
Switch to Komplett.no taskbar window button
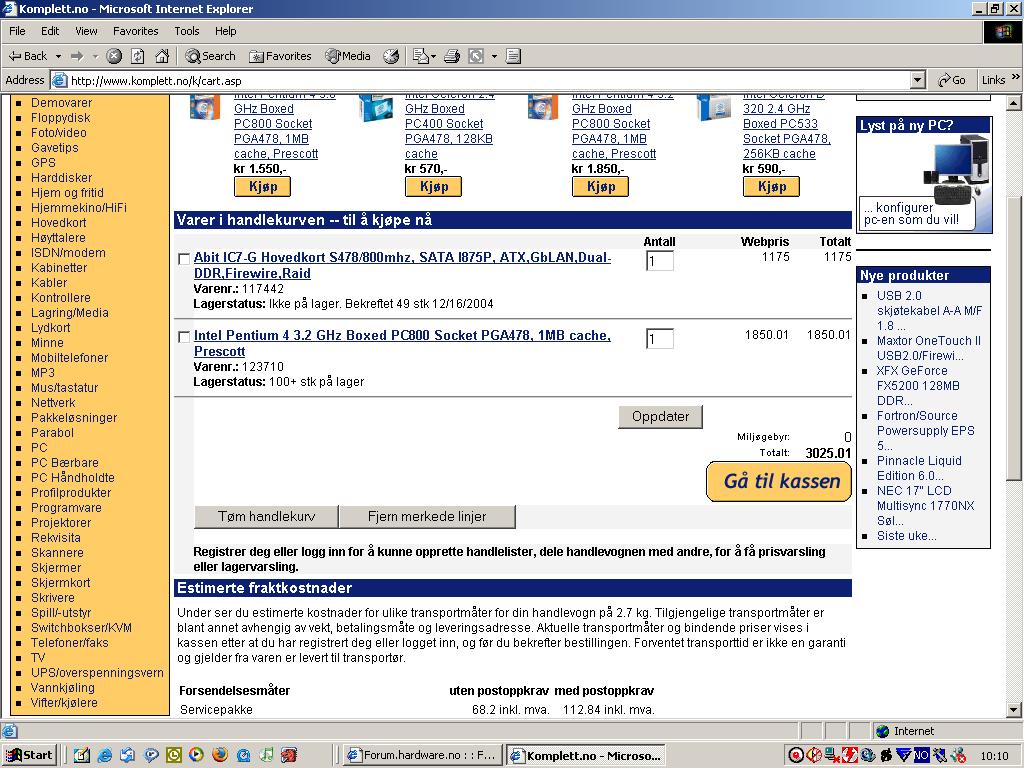(x=586, y=756)
